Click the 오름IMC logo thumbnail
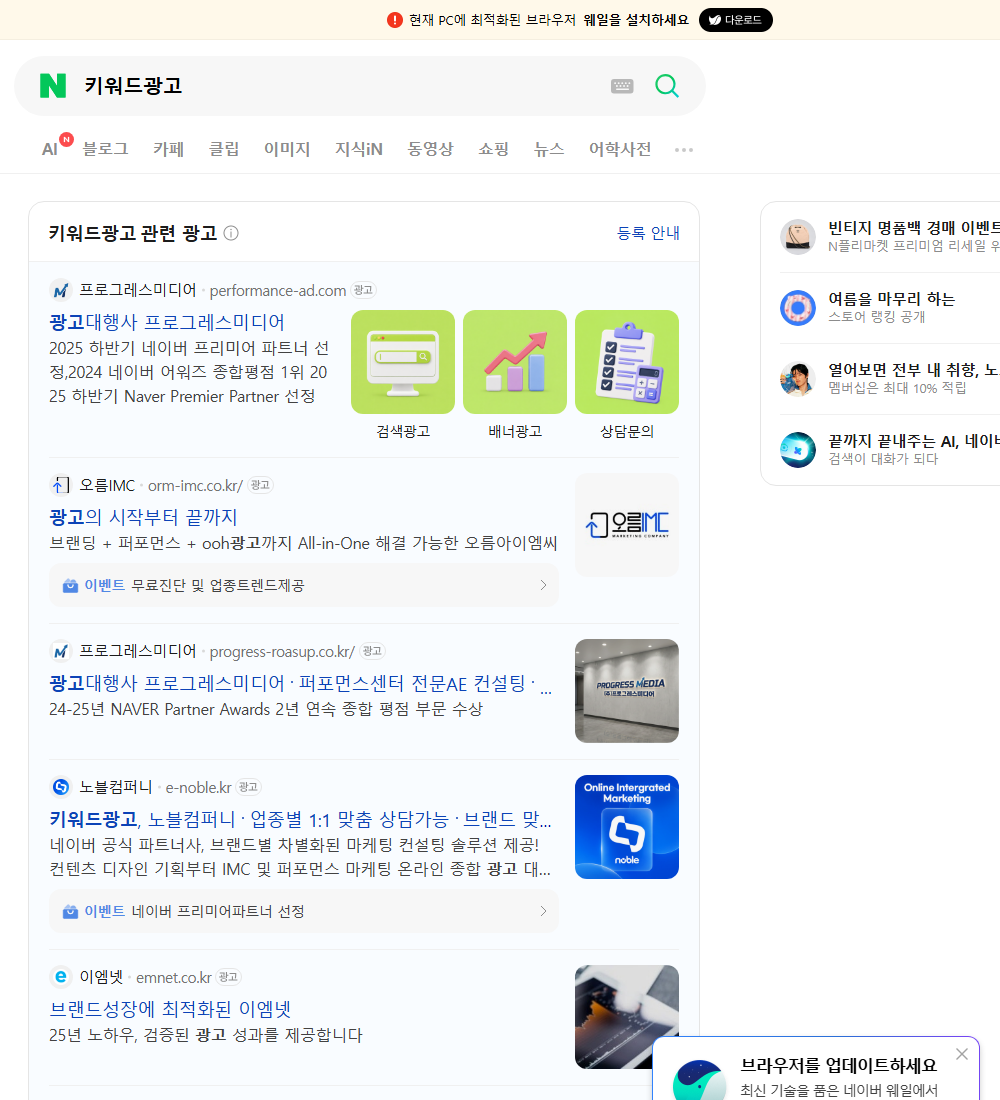 point(627,525)
